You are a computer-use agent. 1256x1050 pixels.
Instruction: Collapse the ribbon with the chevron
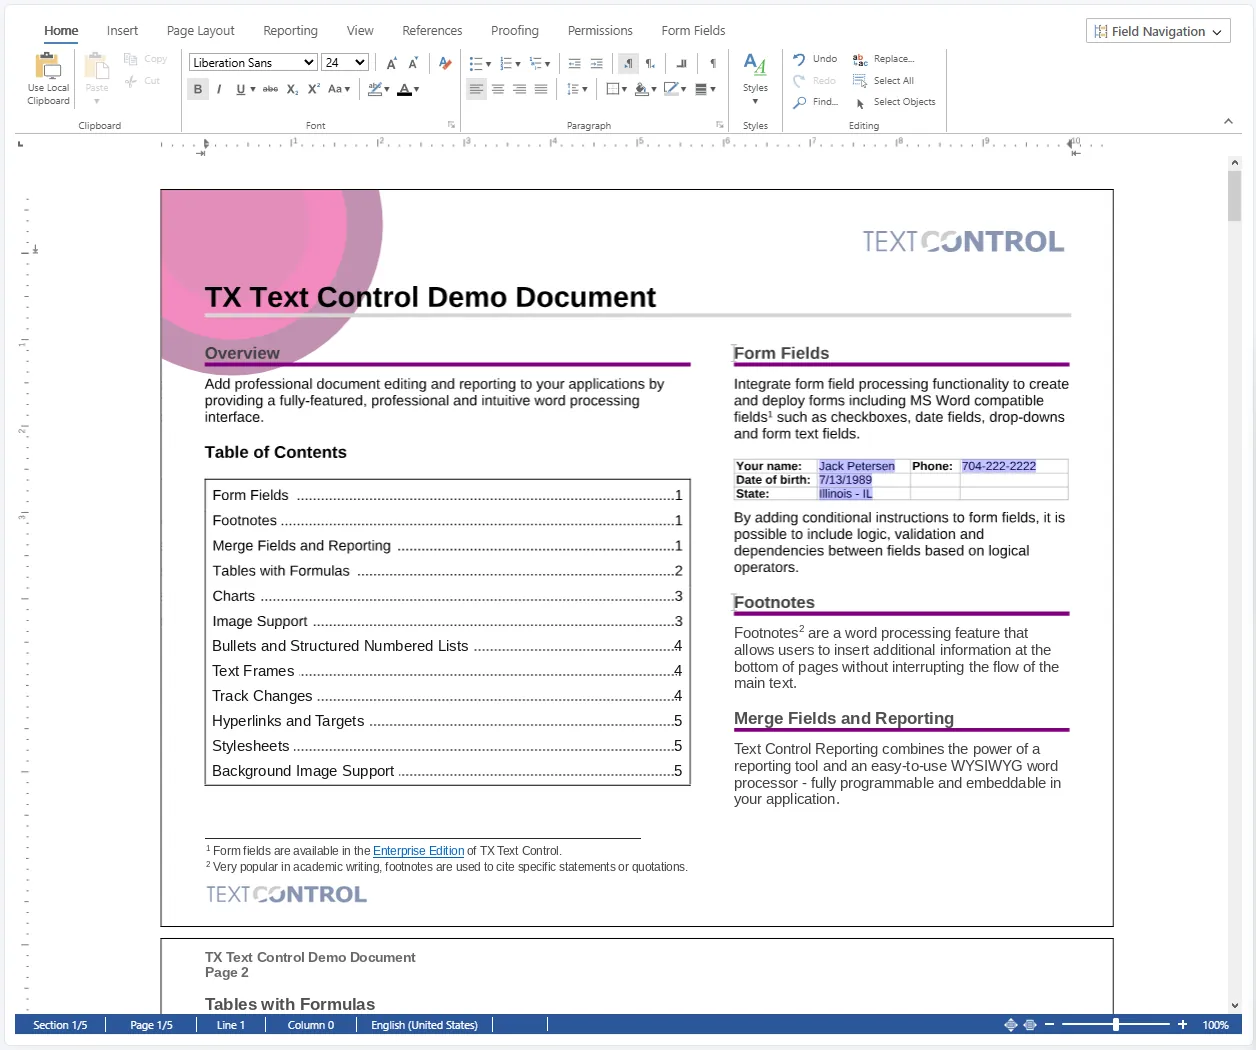1228,122
